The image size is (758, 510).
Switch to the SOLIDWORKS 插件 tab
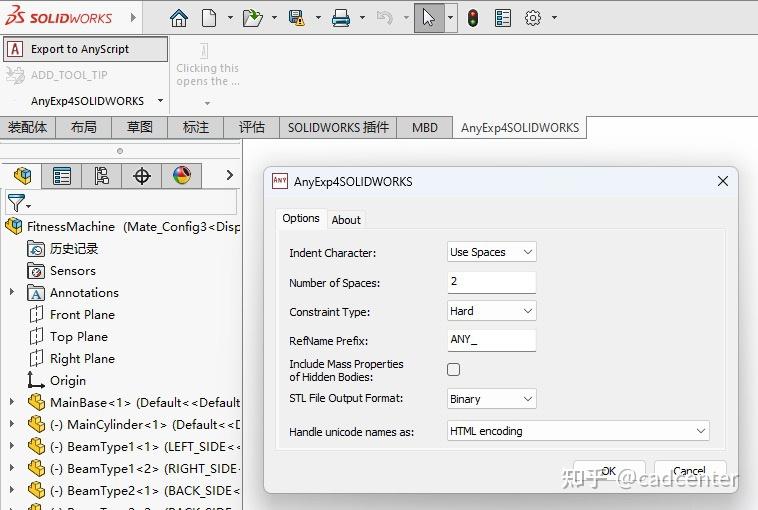point(338,127)
